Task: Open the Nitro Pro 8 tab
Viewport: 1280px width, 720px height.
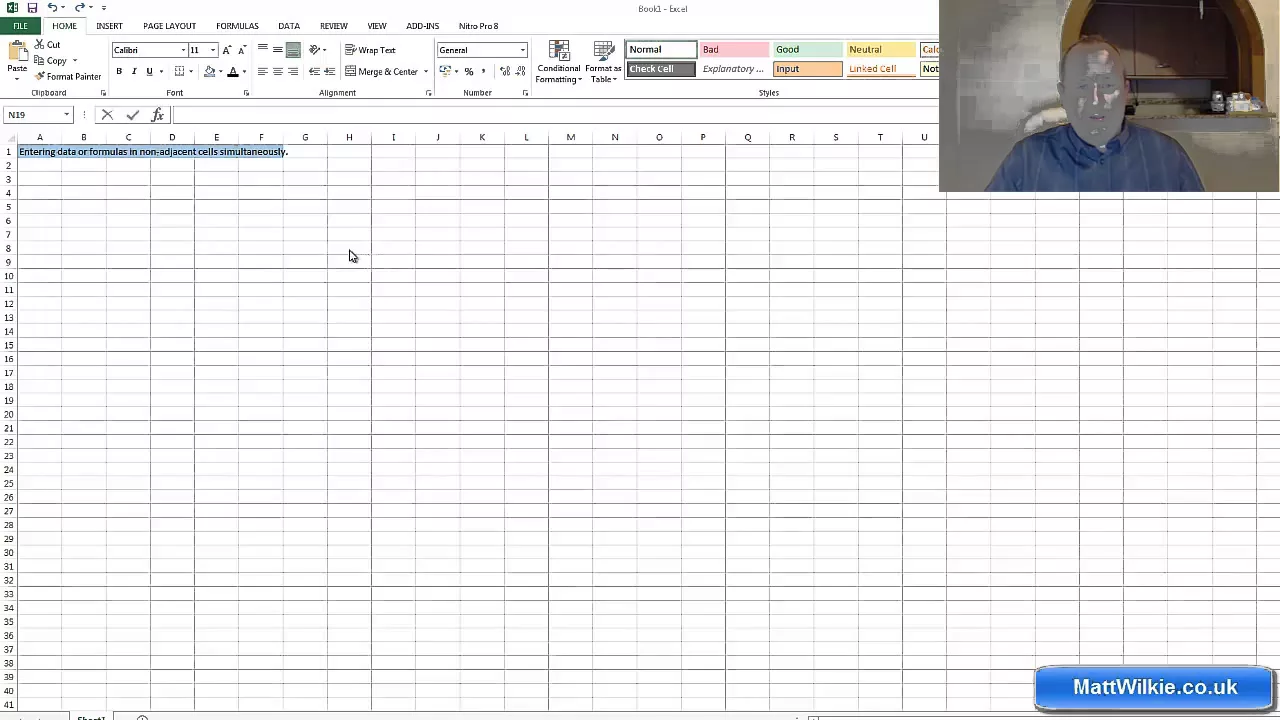Action: [478, 26]
